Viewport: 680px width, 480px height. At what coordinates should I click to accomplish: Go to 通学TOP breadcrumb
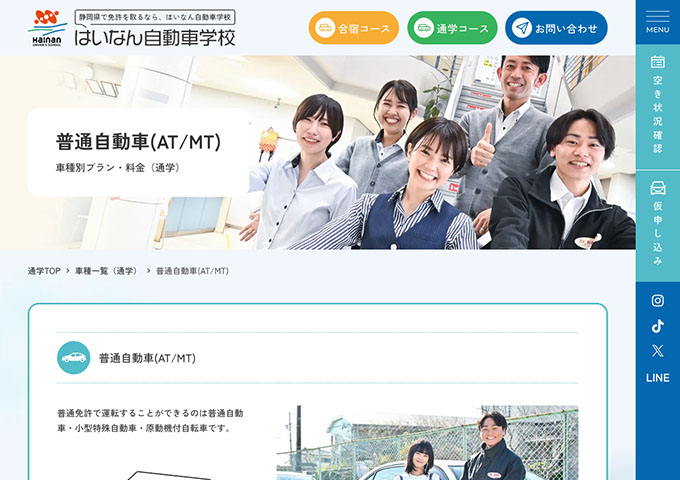tap(44, 271)
